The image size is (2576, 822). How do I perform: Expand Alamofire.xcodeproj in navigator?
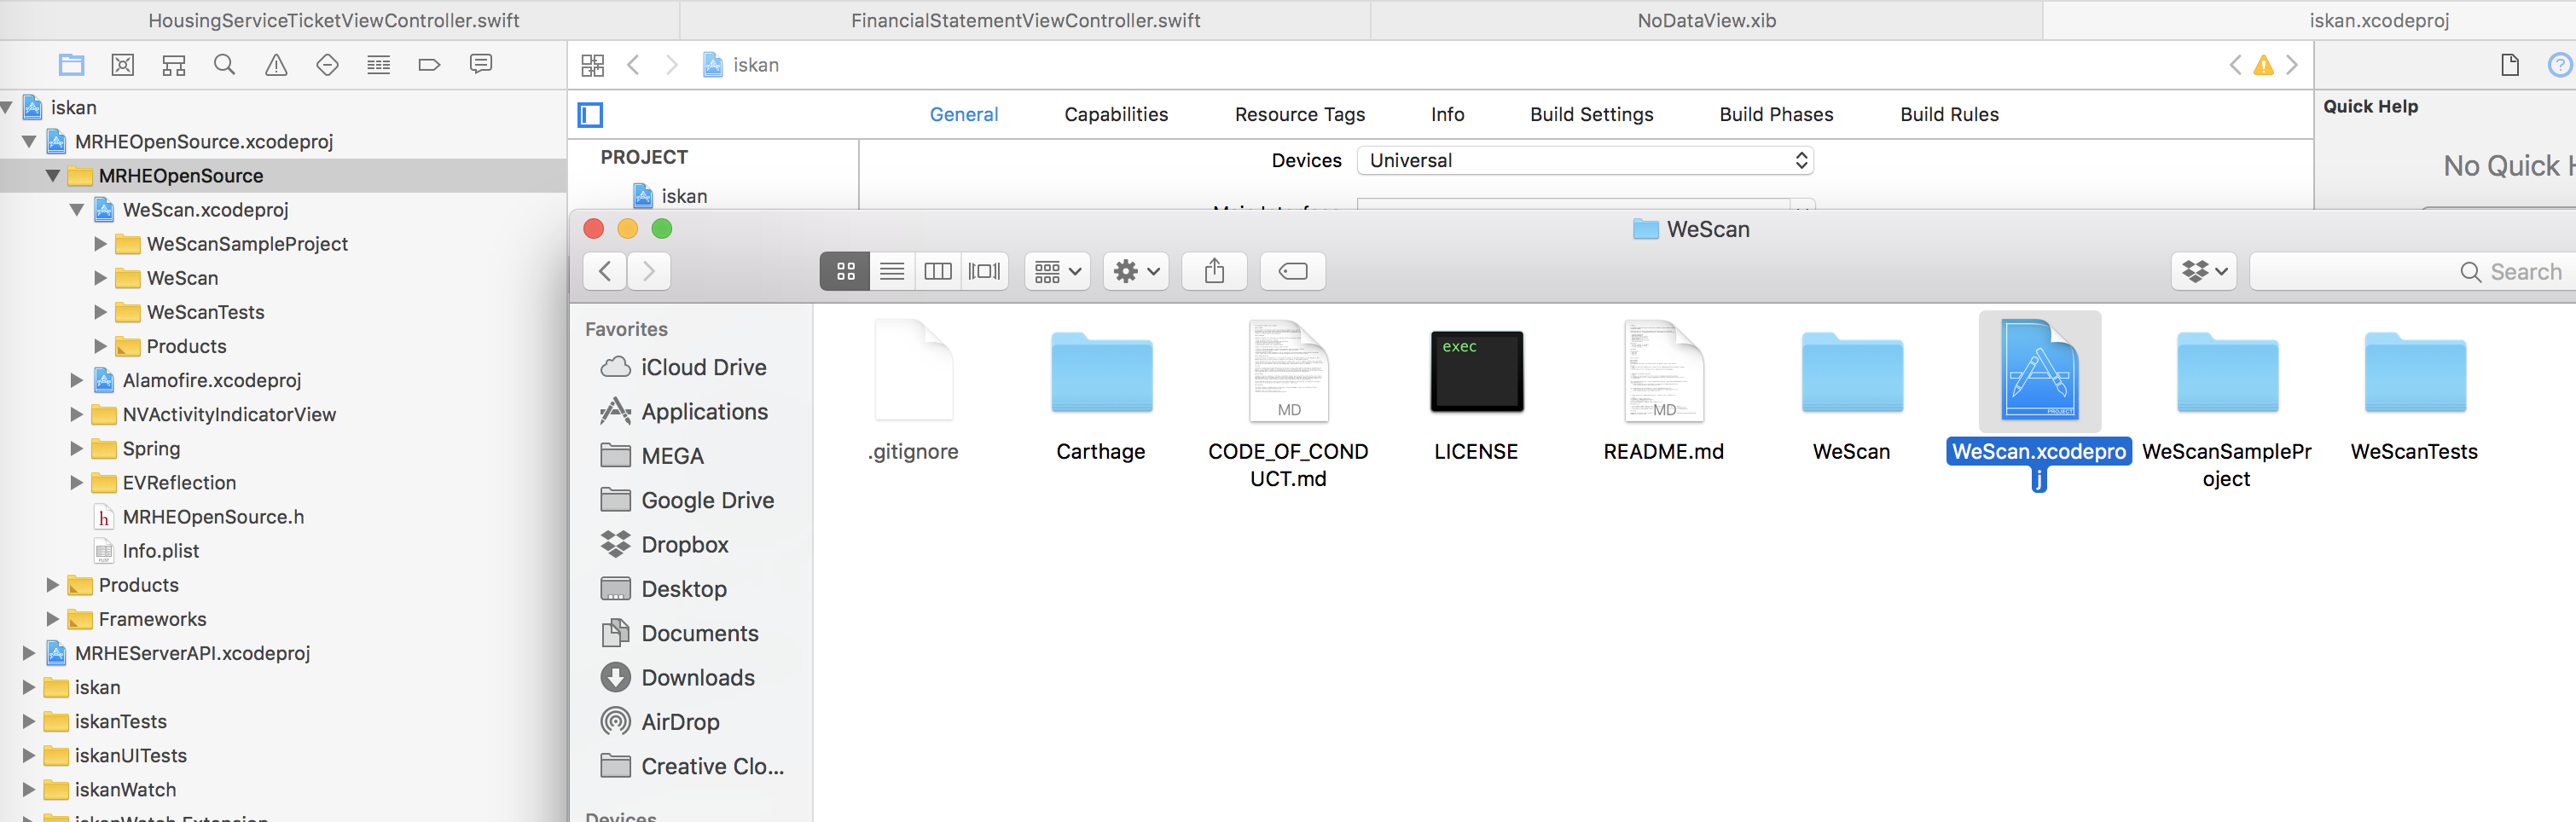76,380
